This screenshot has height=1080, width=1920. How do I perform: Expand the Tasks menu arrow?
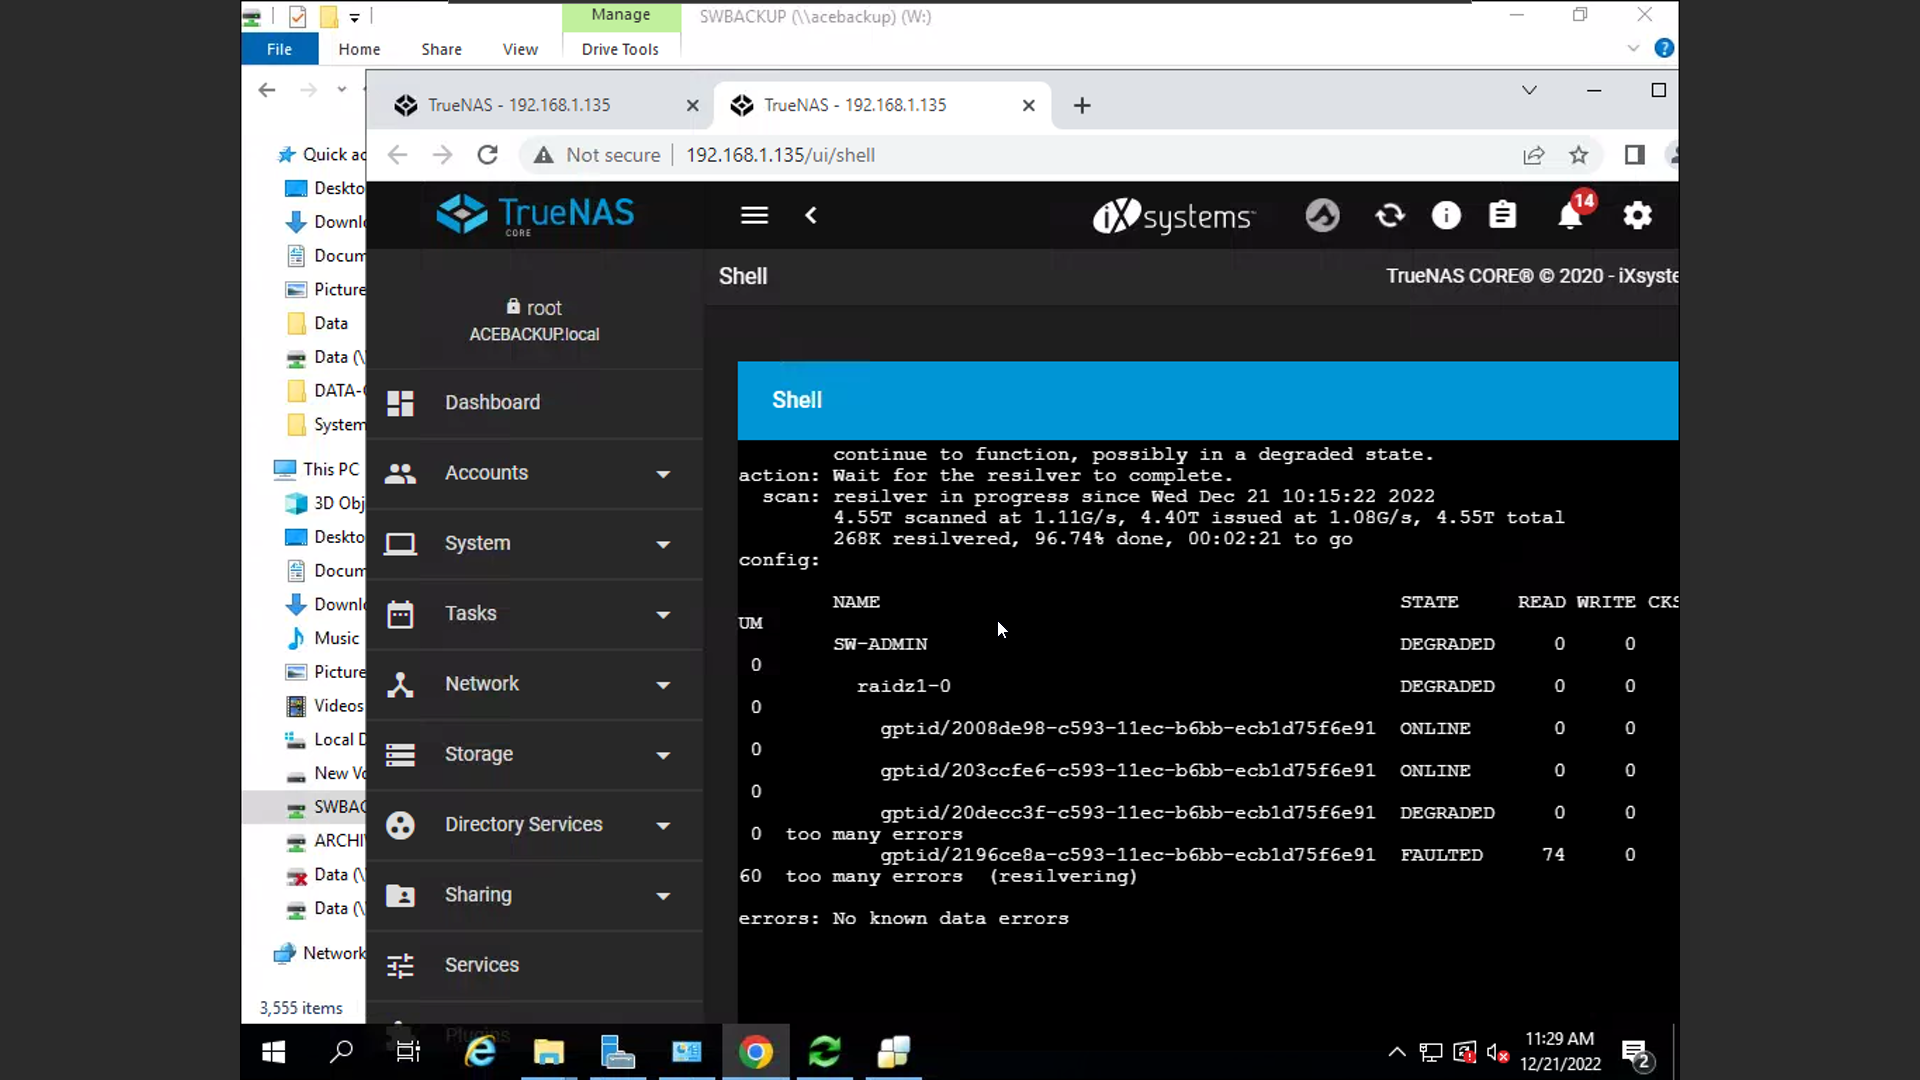click(x=663, y=614)
